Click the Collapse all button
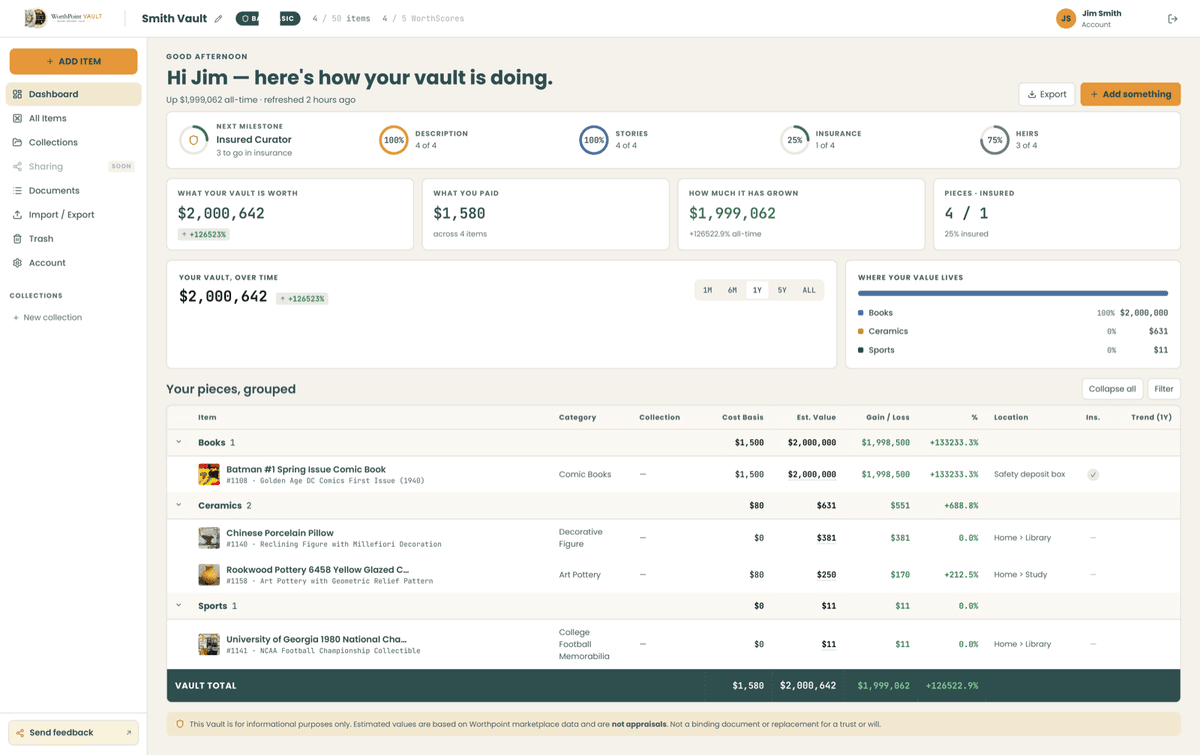 point(1112,389)
